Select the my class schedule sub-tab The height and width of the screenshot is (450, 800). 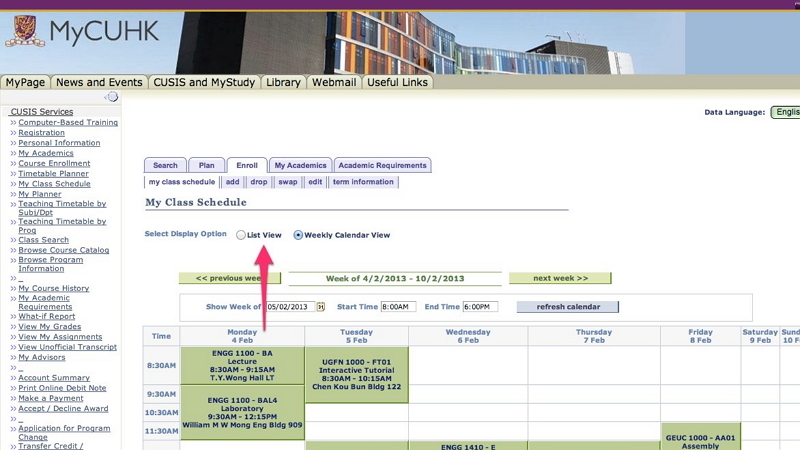pos(182,182)
